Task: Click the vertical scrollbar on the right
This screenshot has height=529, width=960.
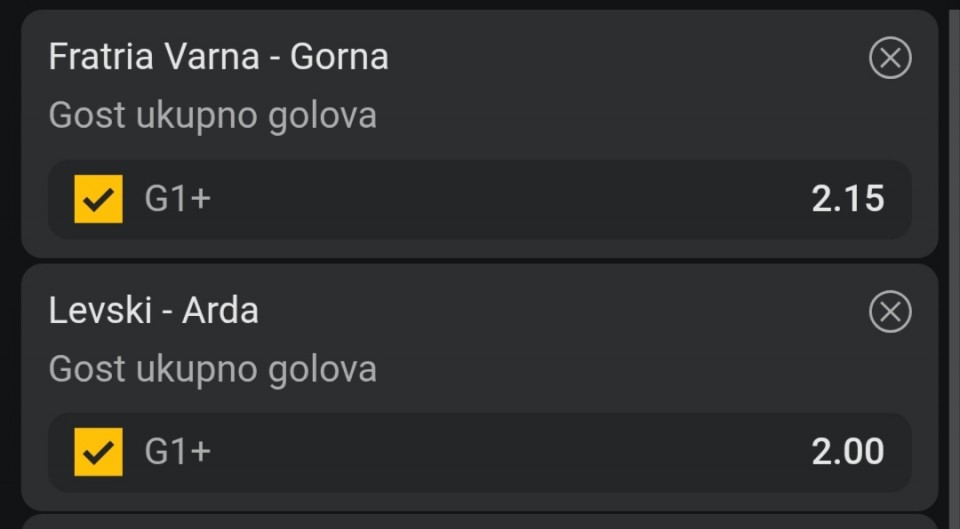Action: point(954,260)
